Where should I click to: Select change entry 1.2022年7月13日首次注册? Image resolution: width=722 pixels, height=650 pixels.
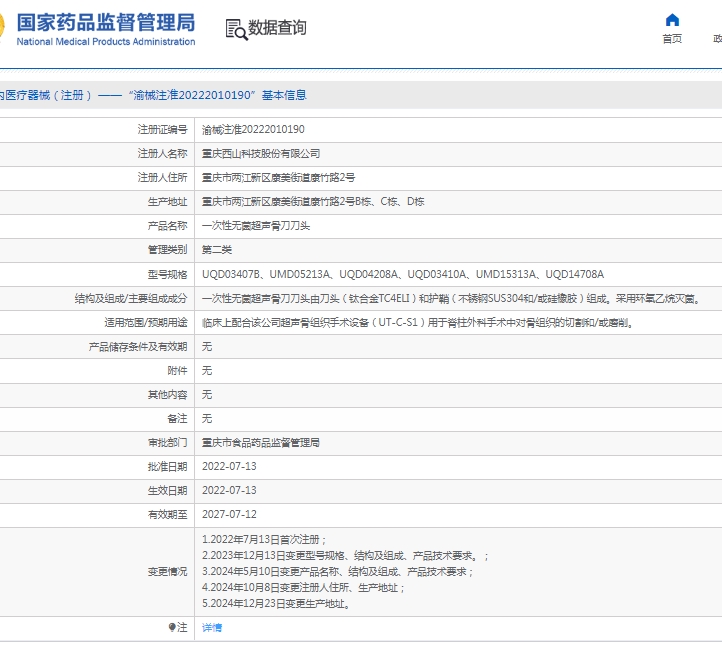(x=264, y=540)
